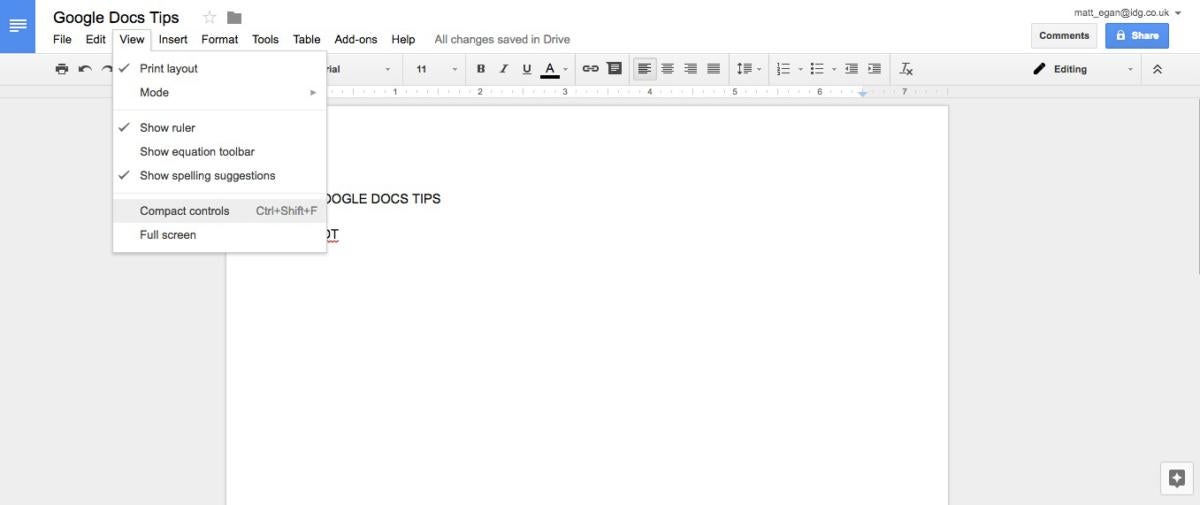Click the Clear formatting icon

click(906, 69)
